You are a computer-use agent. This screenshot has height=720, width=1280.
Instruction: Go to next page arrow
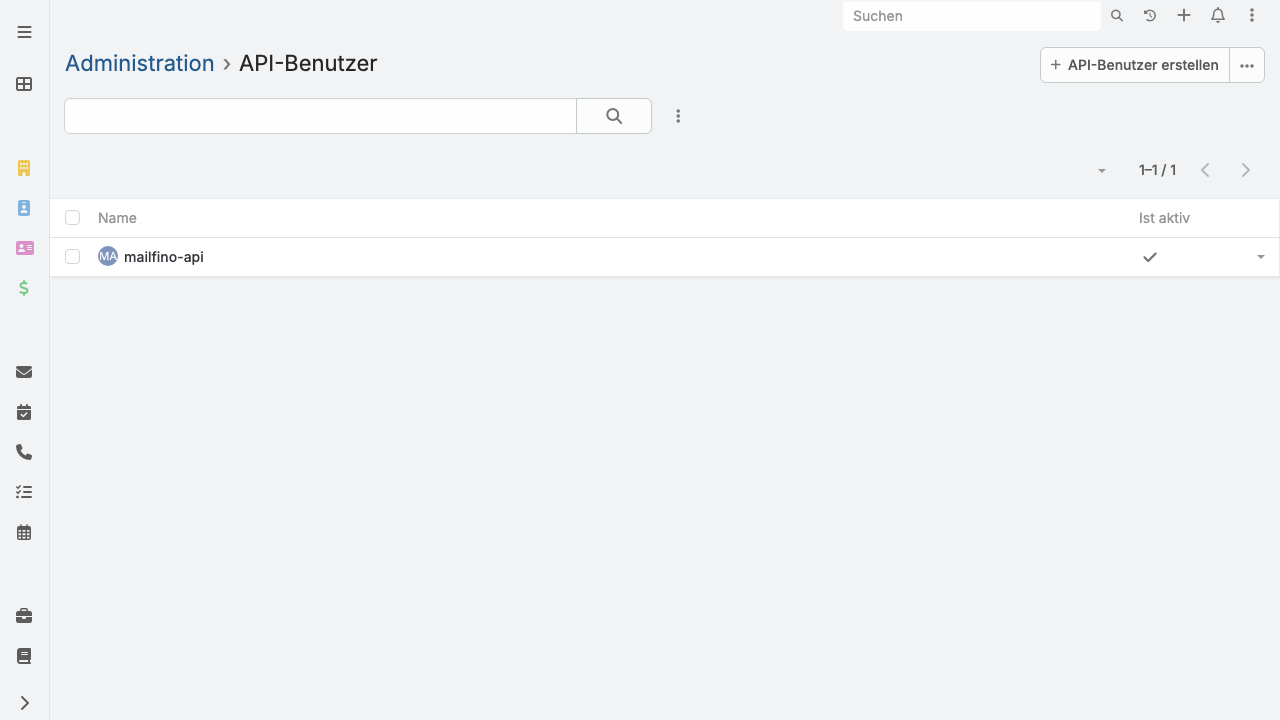(x=1246, y=170)
